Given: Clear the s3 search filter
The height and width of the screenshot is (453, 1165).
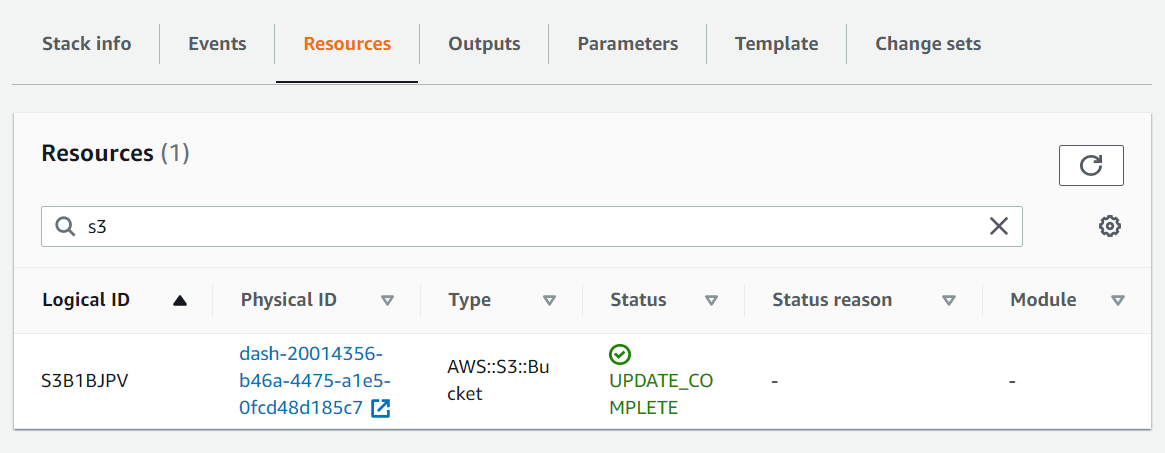Looking at the screenshot, I should (998, 227).
